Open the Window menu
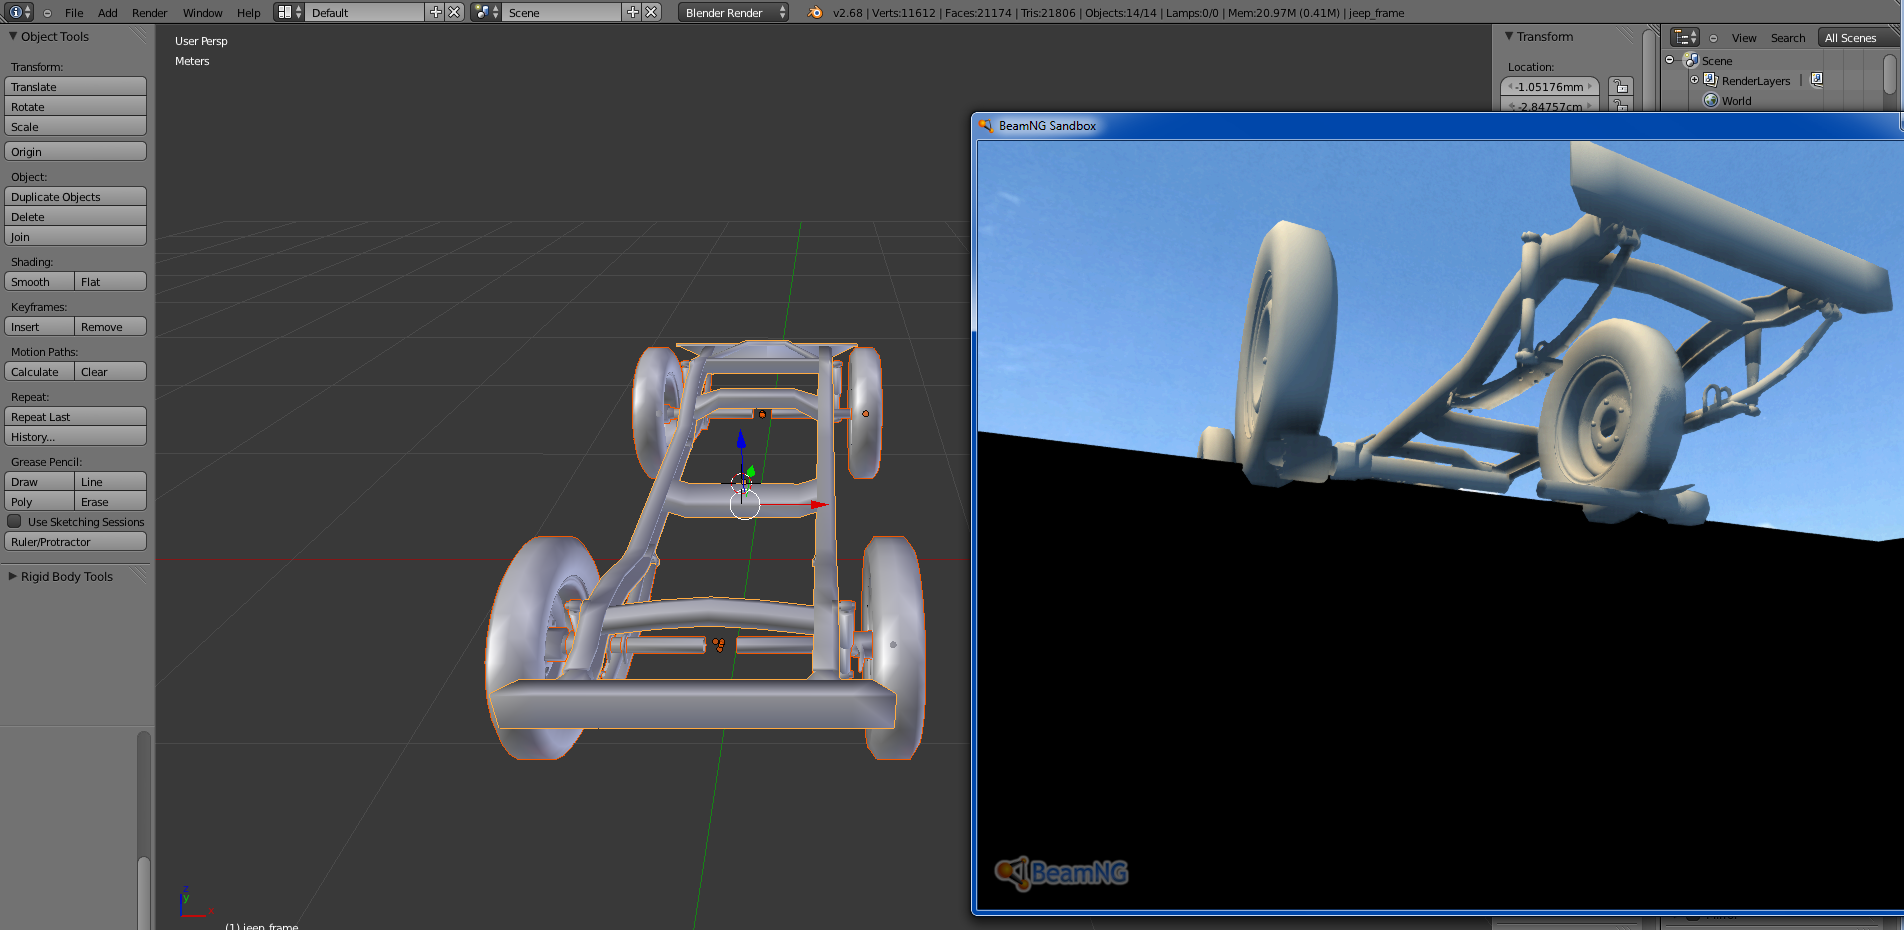1904x930 pixels. click(x=203, y=13)
